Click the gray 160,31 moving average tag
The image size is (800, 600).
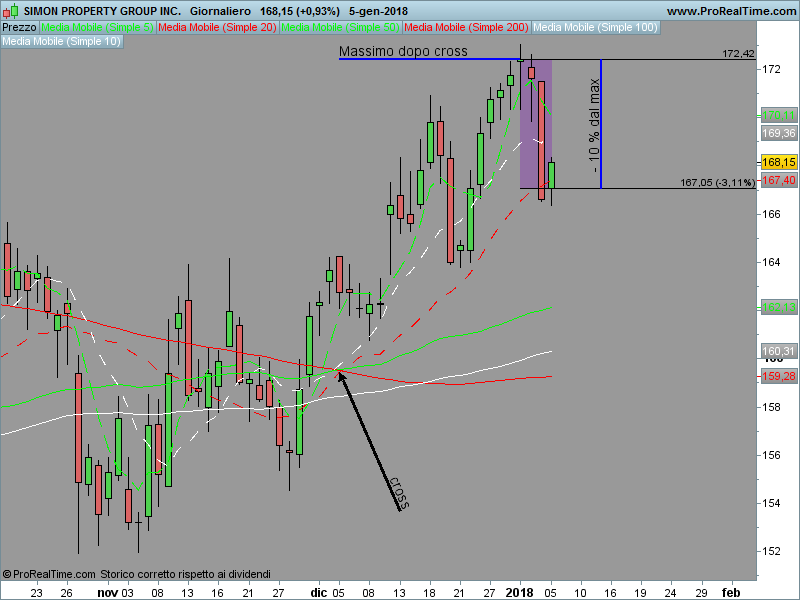(779, 351)
